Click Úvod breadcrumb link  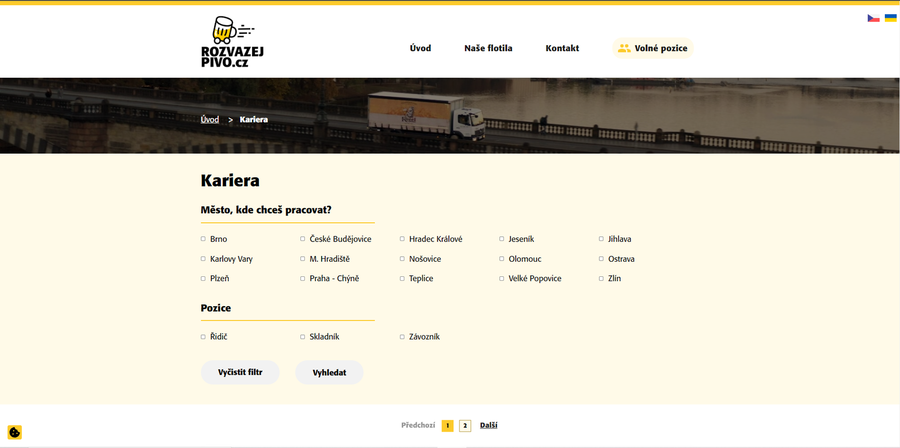click(210, 120)
